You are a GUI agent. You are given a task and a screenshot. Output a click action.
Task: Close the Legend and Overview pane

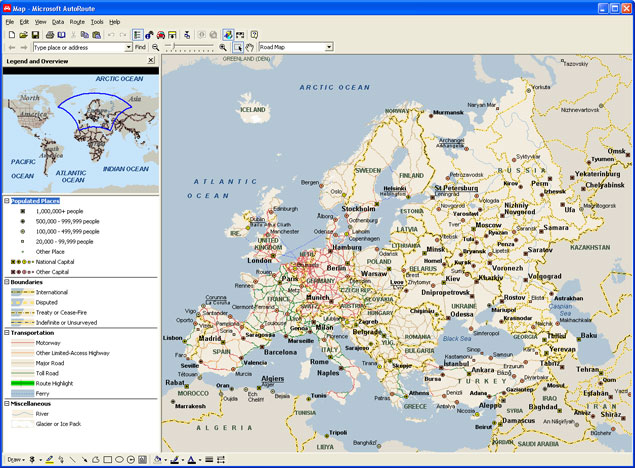(151, 60)
